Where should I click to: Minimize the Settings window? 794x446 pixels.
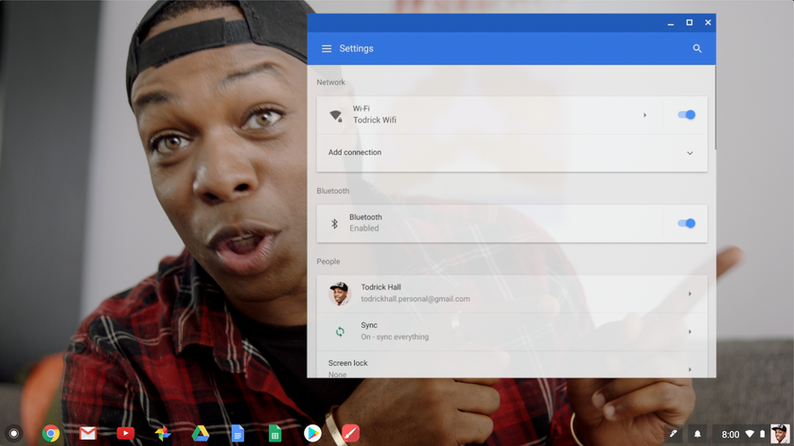pos(670,23)
